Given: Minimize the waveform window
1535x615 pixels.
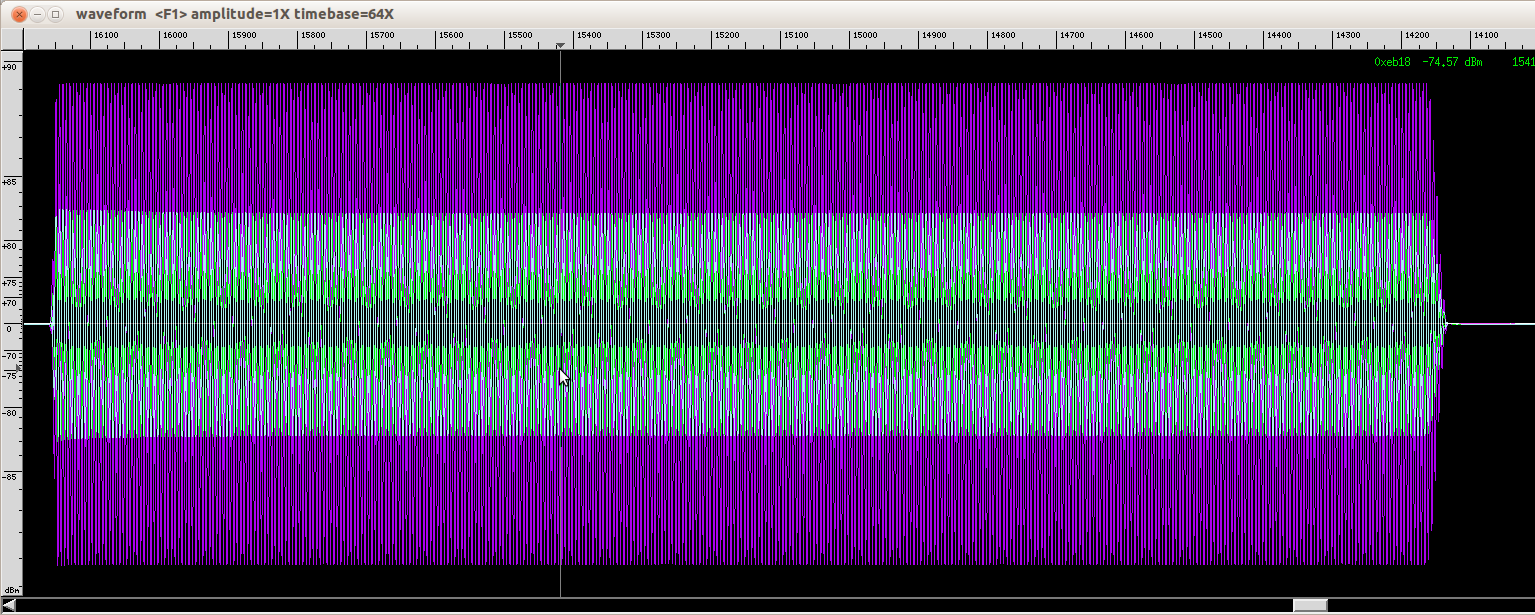Looking at the screenshot, I should [37, 14].
